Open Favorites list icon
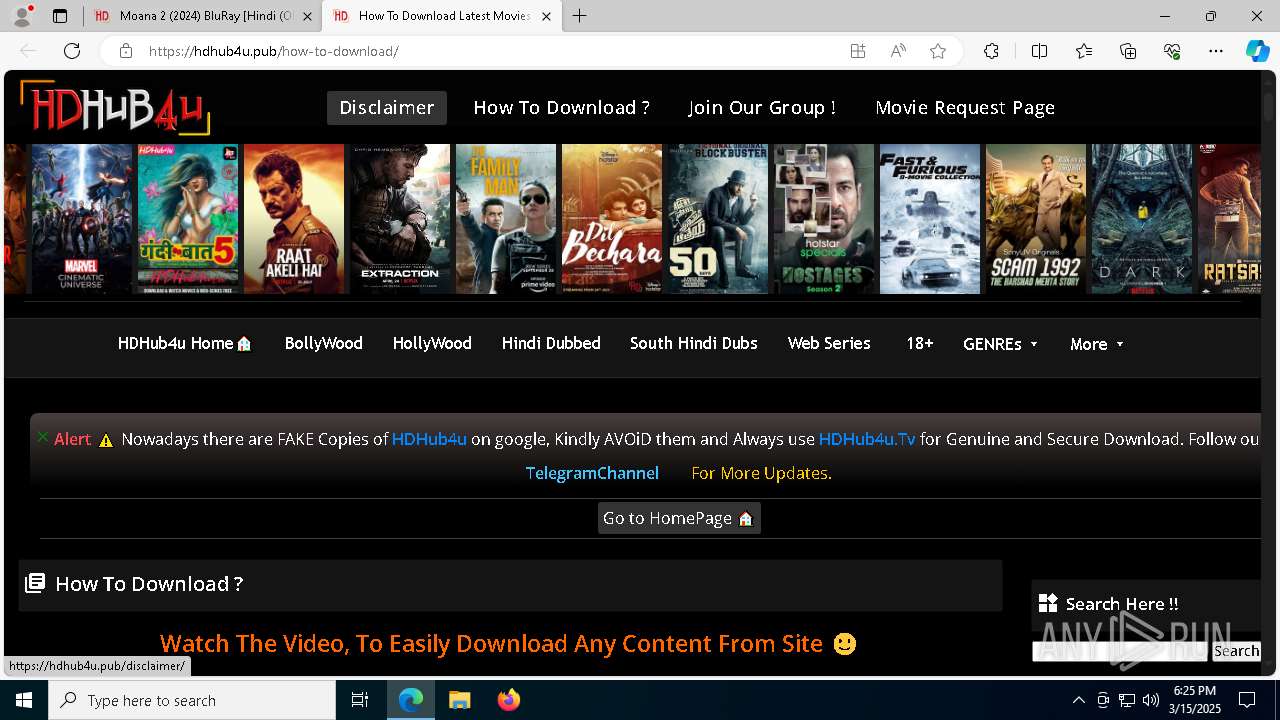The image size is (1280, 720). point(1084,51)
